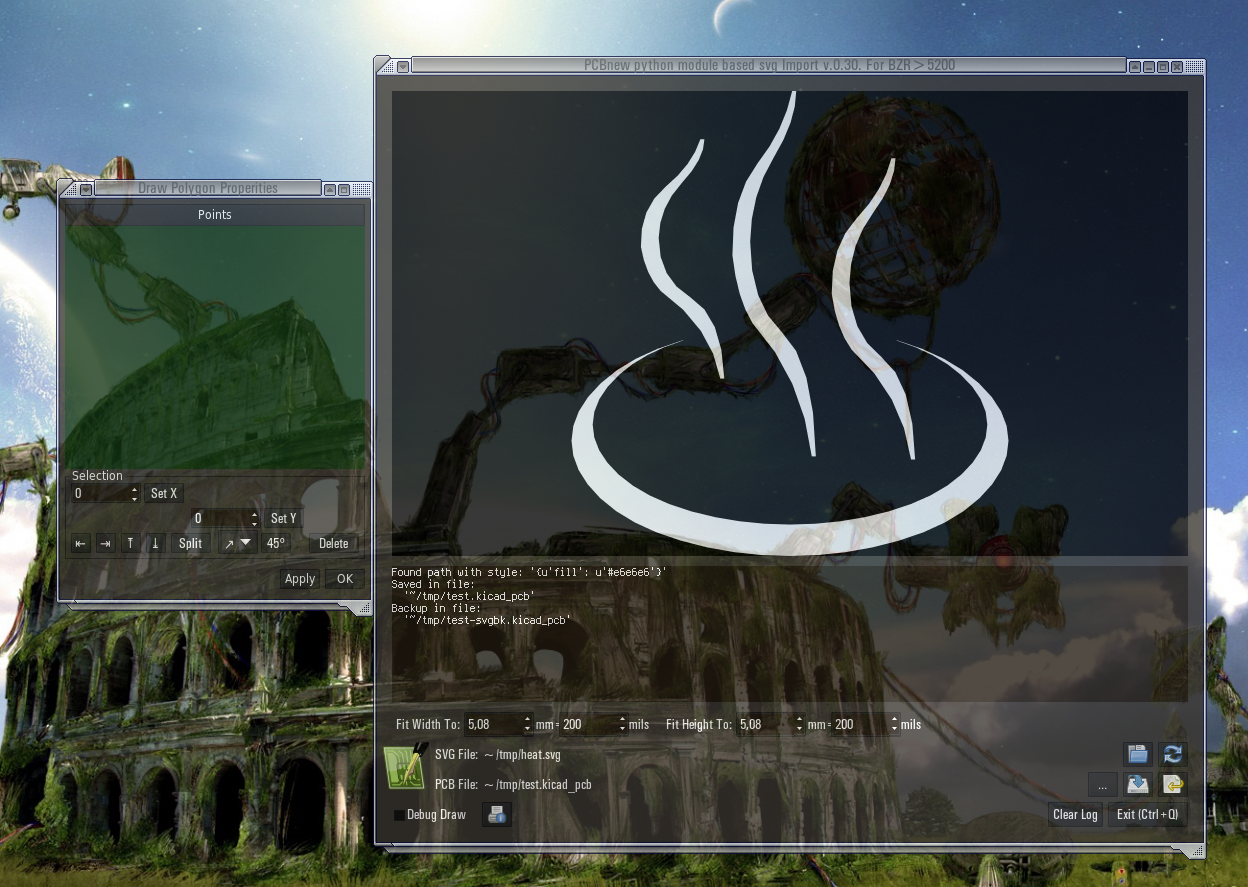
Task: Click the Points column header
Action: [x=215, y=215]
